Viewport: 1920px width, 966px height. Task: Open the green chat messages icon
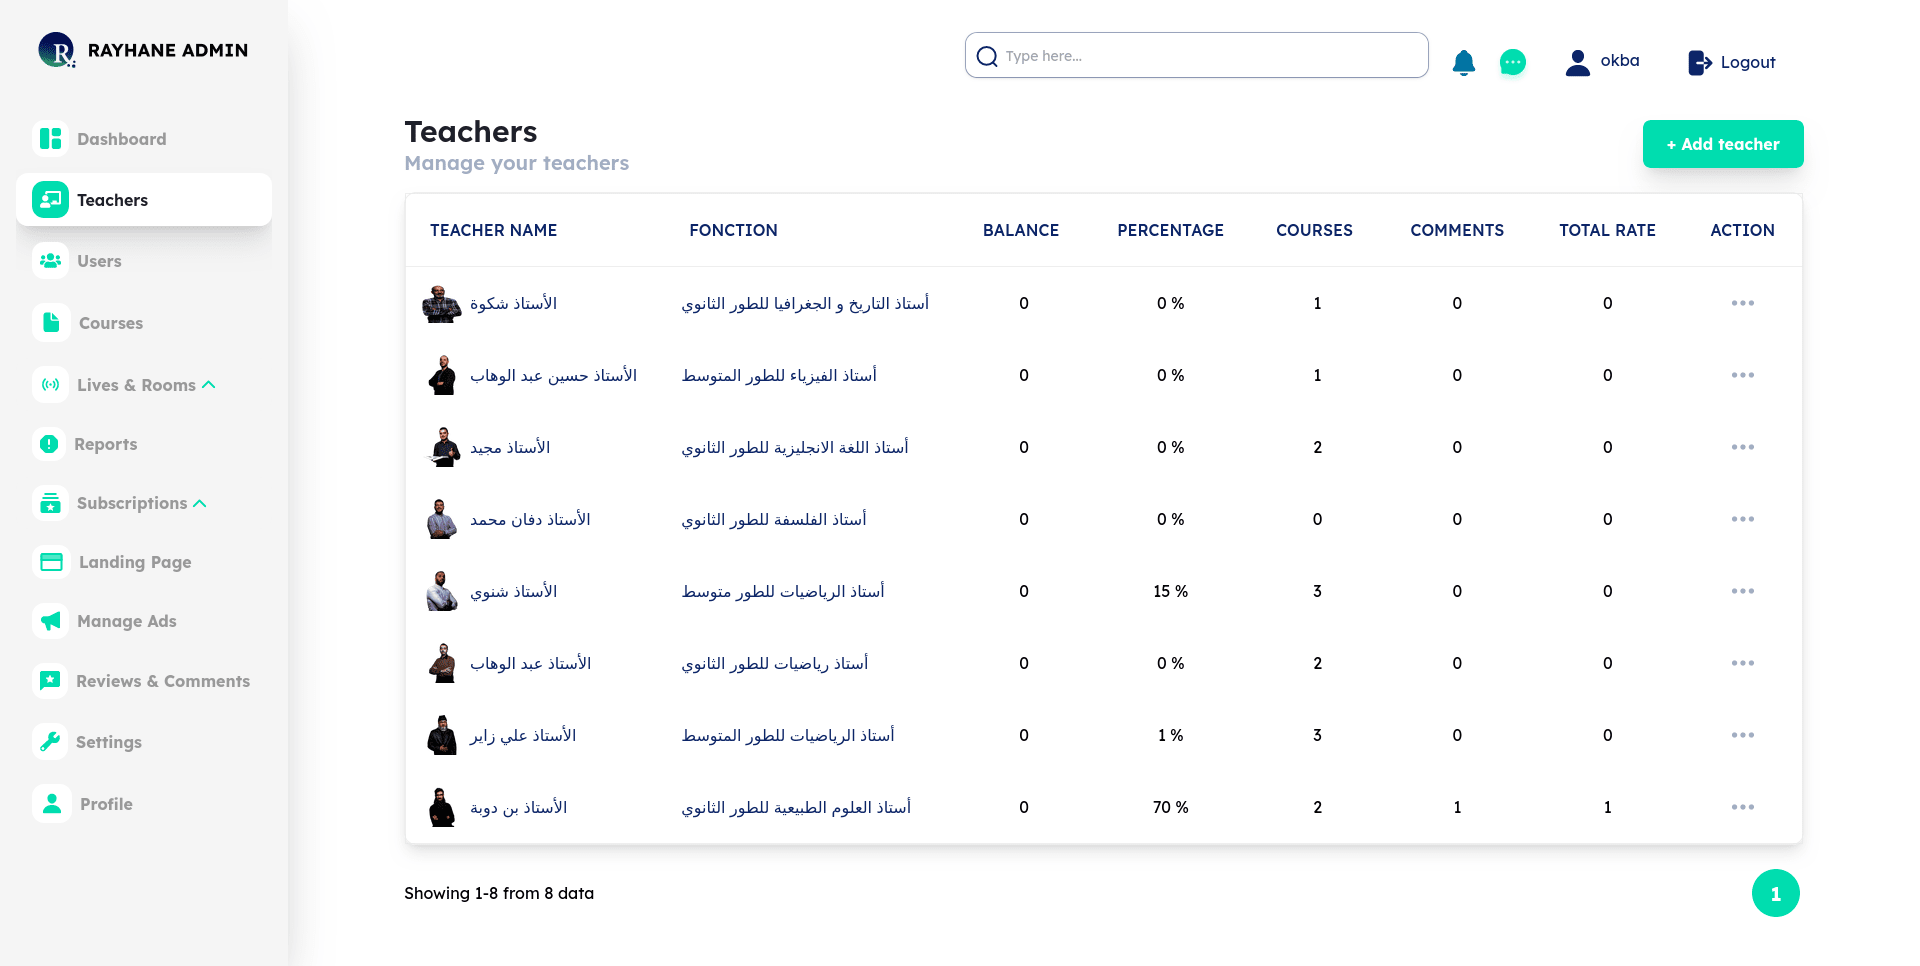(x=1513, y=63)
